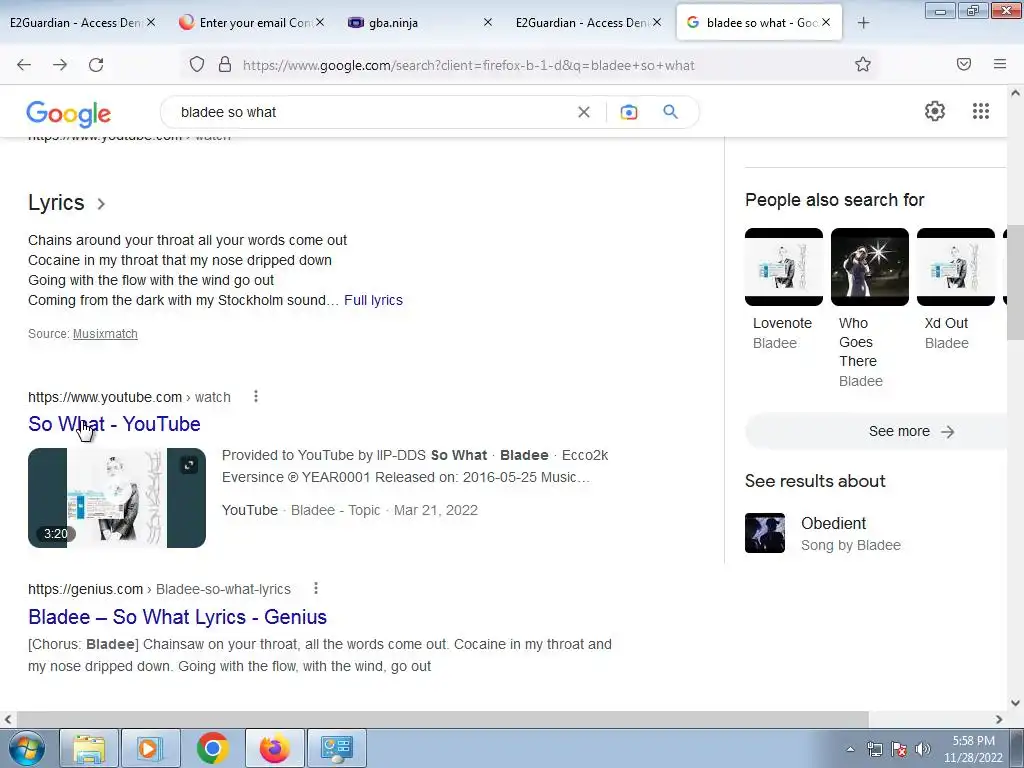Screen dimensions: 1024x768
Task: Expand the video preview on the thumbnail
Action: [189, 465]
